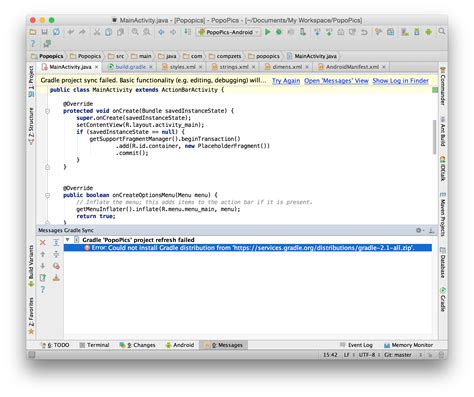Viewport: 474px width, 397px height.
Task: Click the compzets breadcrumb folder
Action: [x=225, y=56]
